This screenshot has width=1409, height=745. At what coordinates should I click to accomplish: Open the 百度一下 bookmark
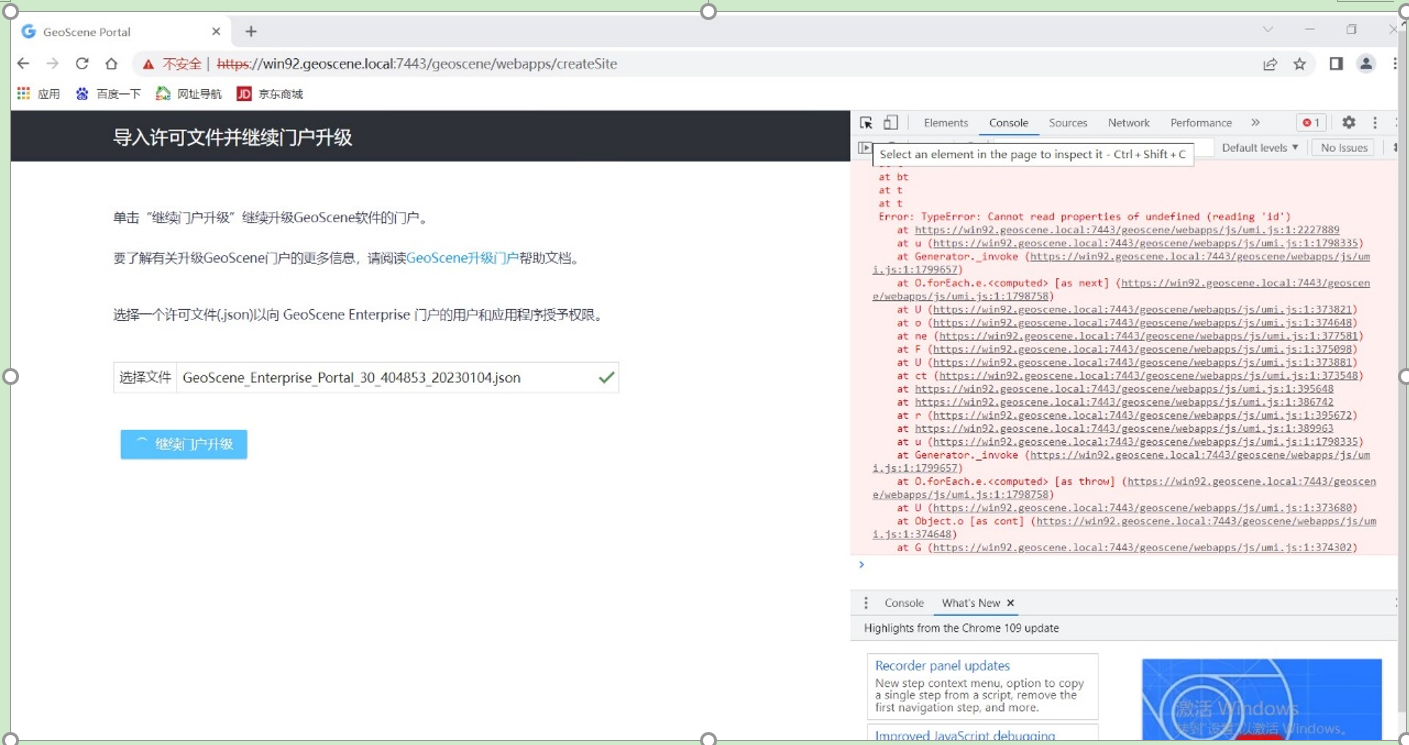(108, 94)
